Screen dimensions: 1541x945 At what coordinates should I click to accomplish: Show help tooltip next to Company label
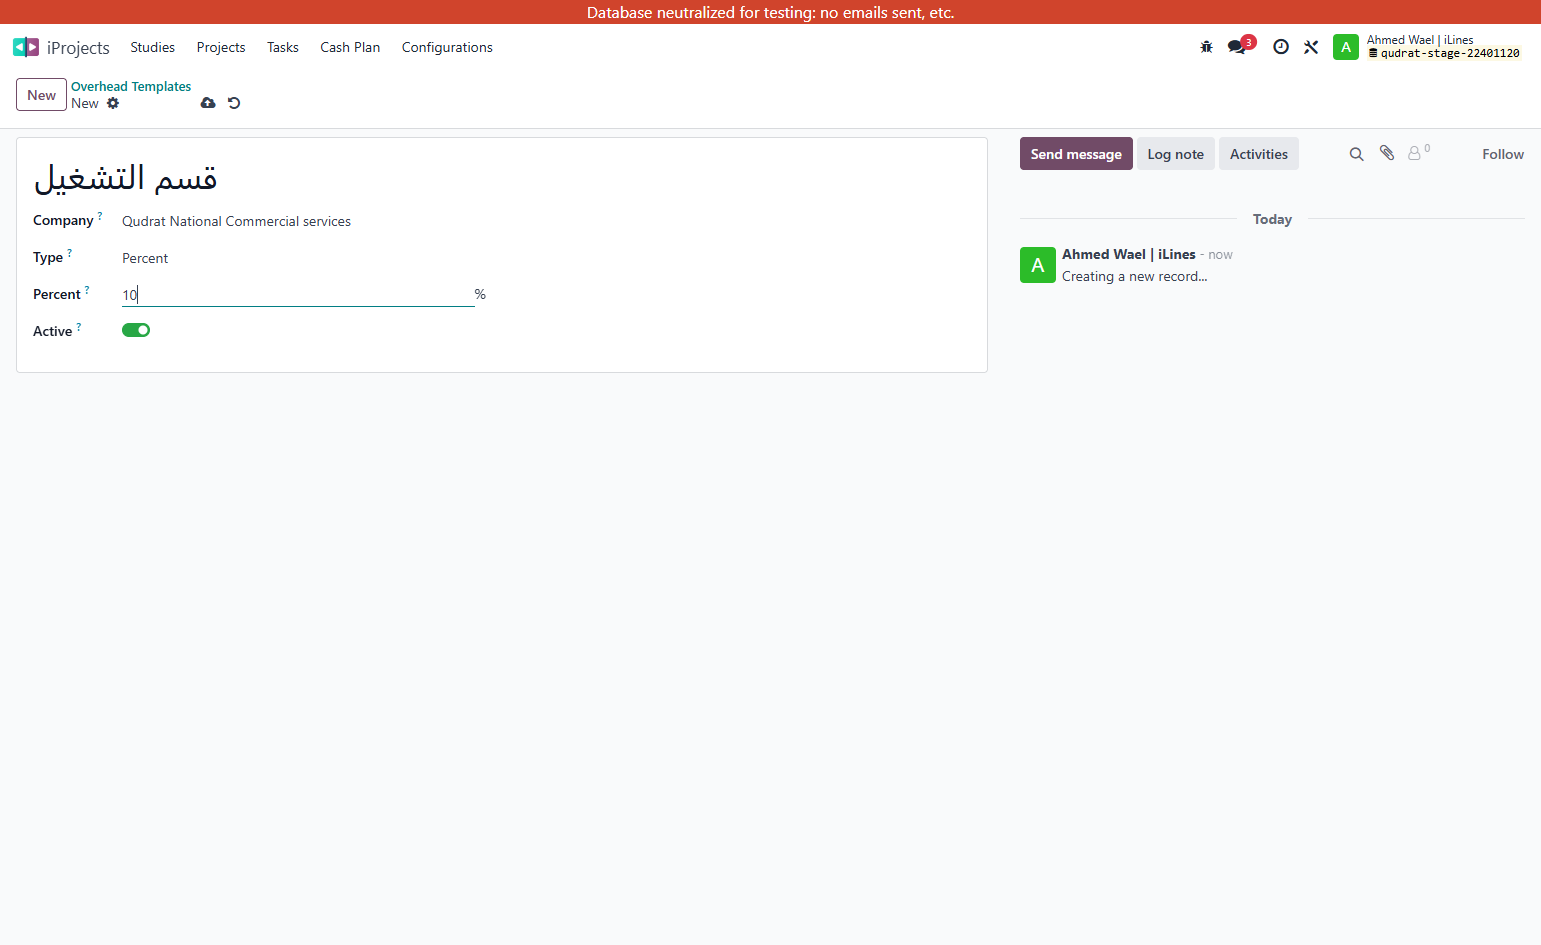click(100, 216)
